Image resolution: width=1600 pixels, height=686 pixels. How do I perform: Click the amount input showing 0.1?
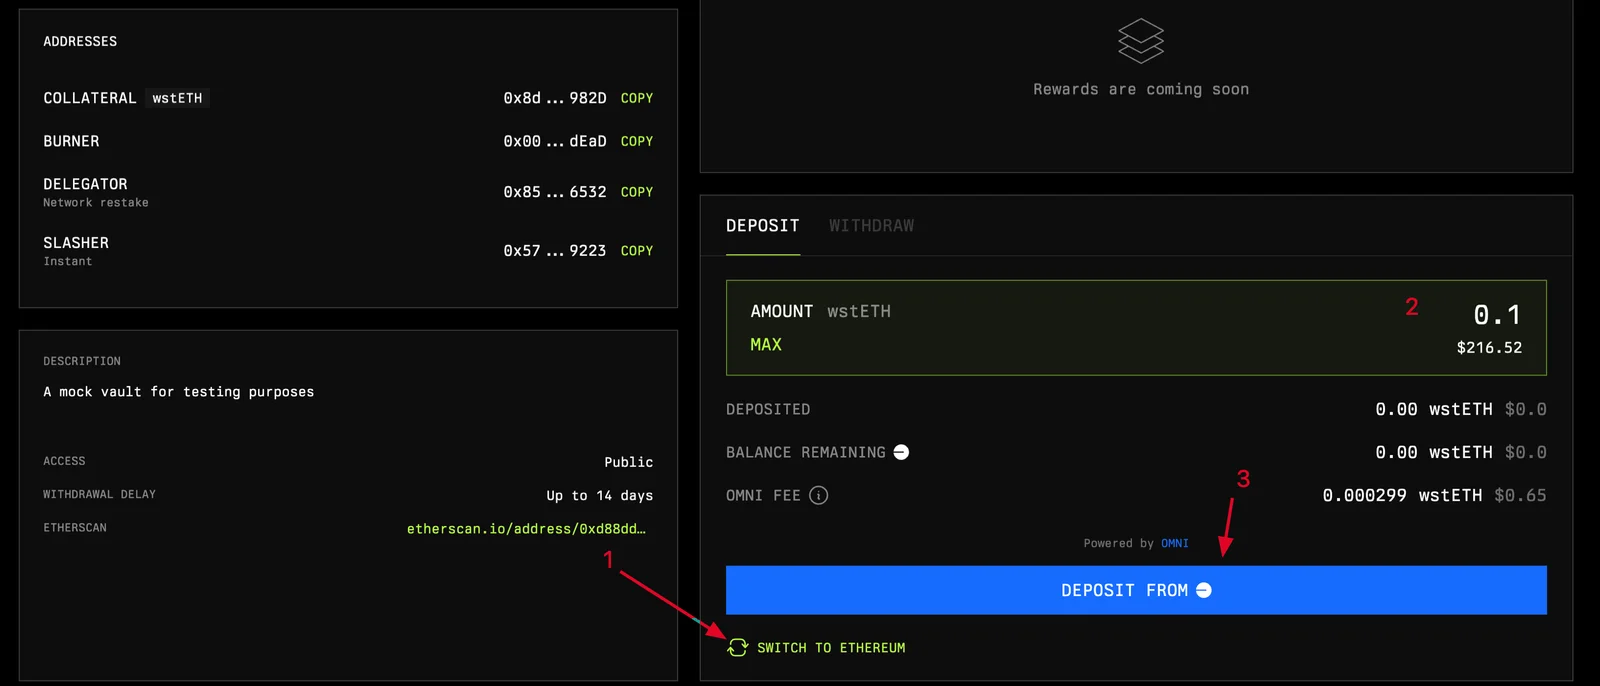pyautogui.click(x=1497, y=315)
